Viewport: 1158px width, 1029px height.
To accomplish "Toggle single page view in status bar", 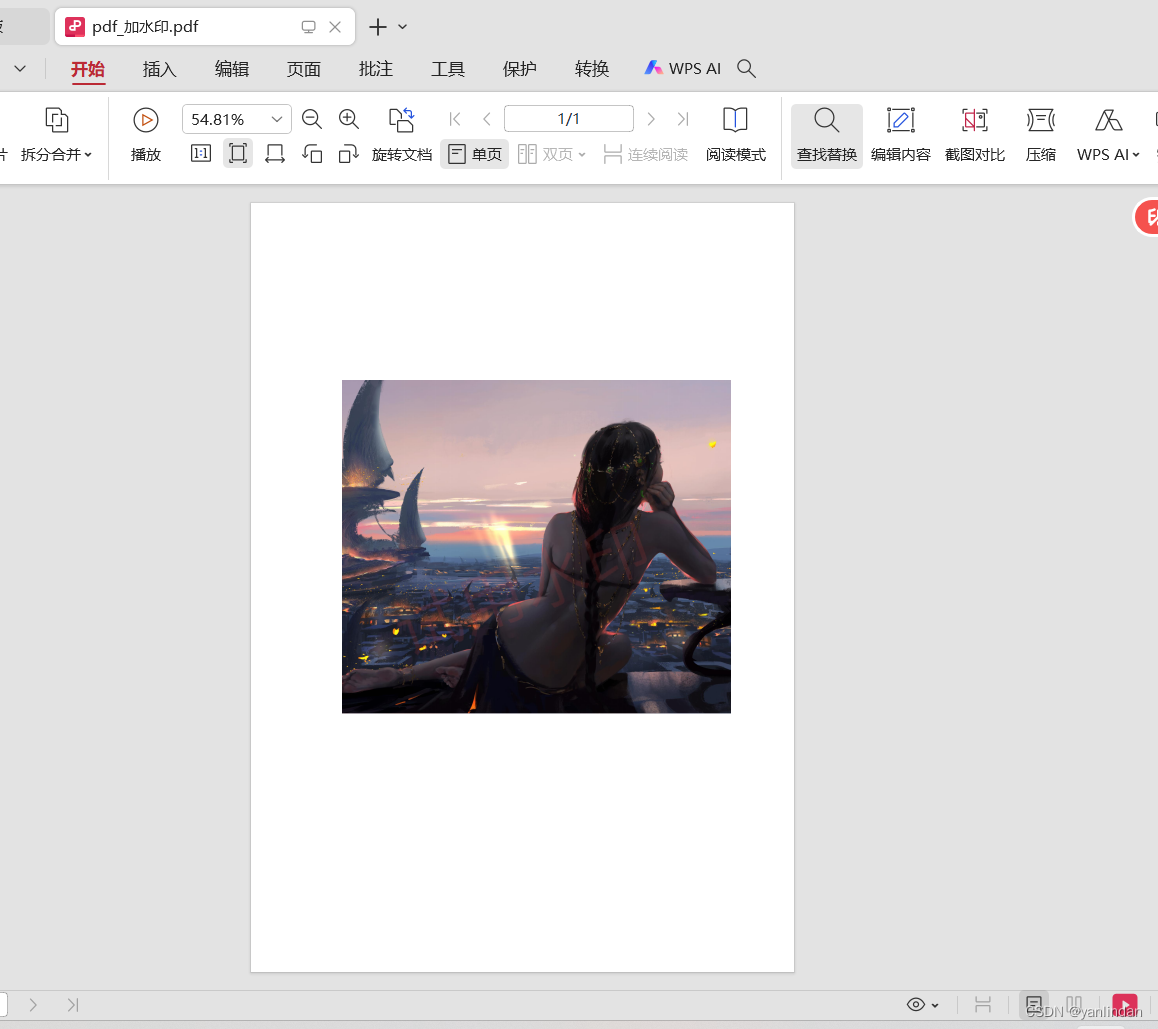I will 1034,1005.
